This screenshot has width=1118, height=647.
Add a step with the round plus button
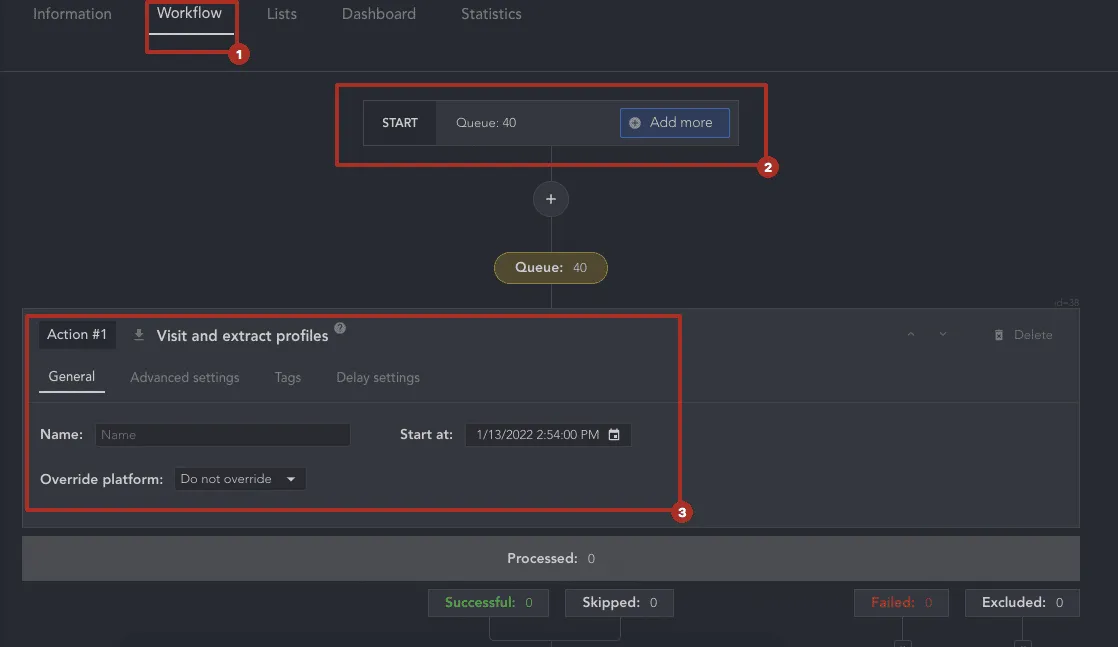coord(550,199)
